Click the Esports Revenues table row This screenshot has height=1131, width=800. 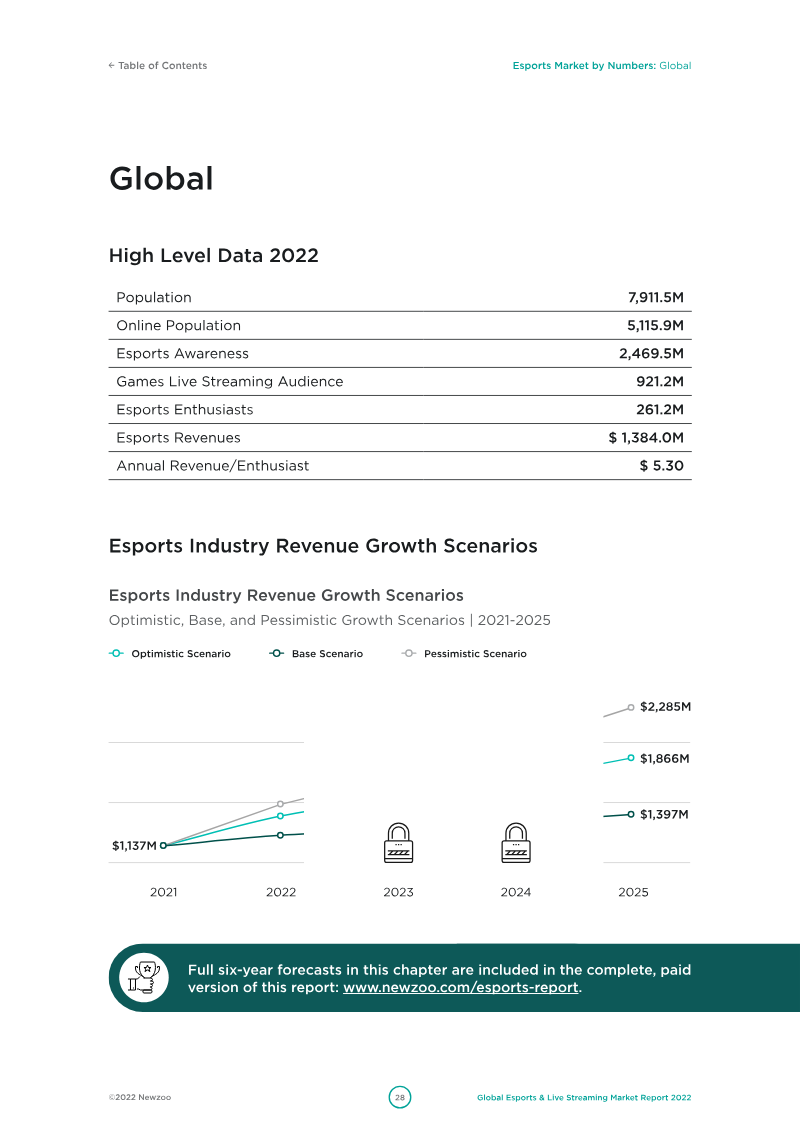click(x=400, y=438)
